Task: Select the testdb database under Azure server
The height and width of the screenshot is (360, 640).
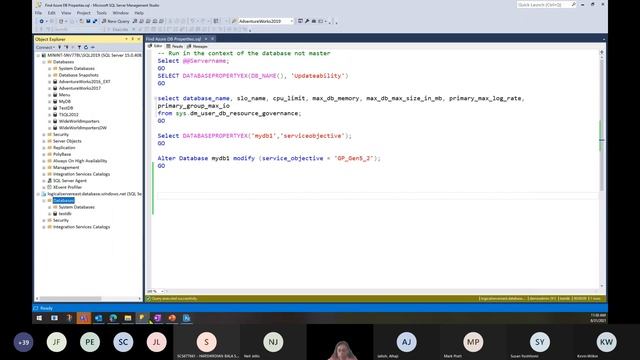Action: click(65, 213)
